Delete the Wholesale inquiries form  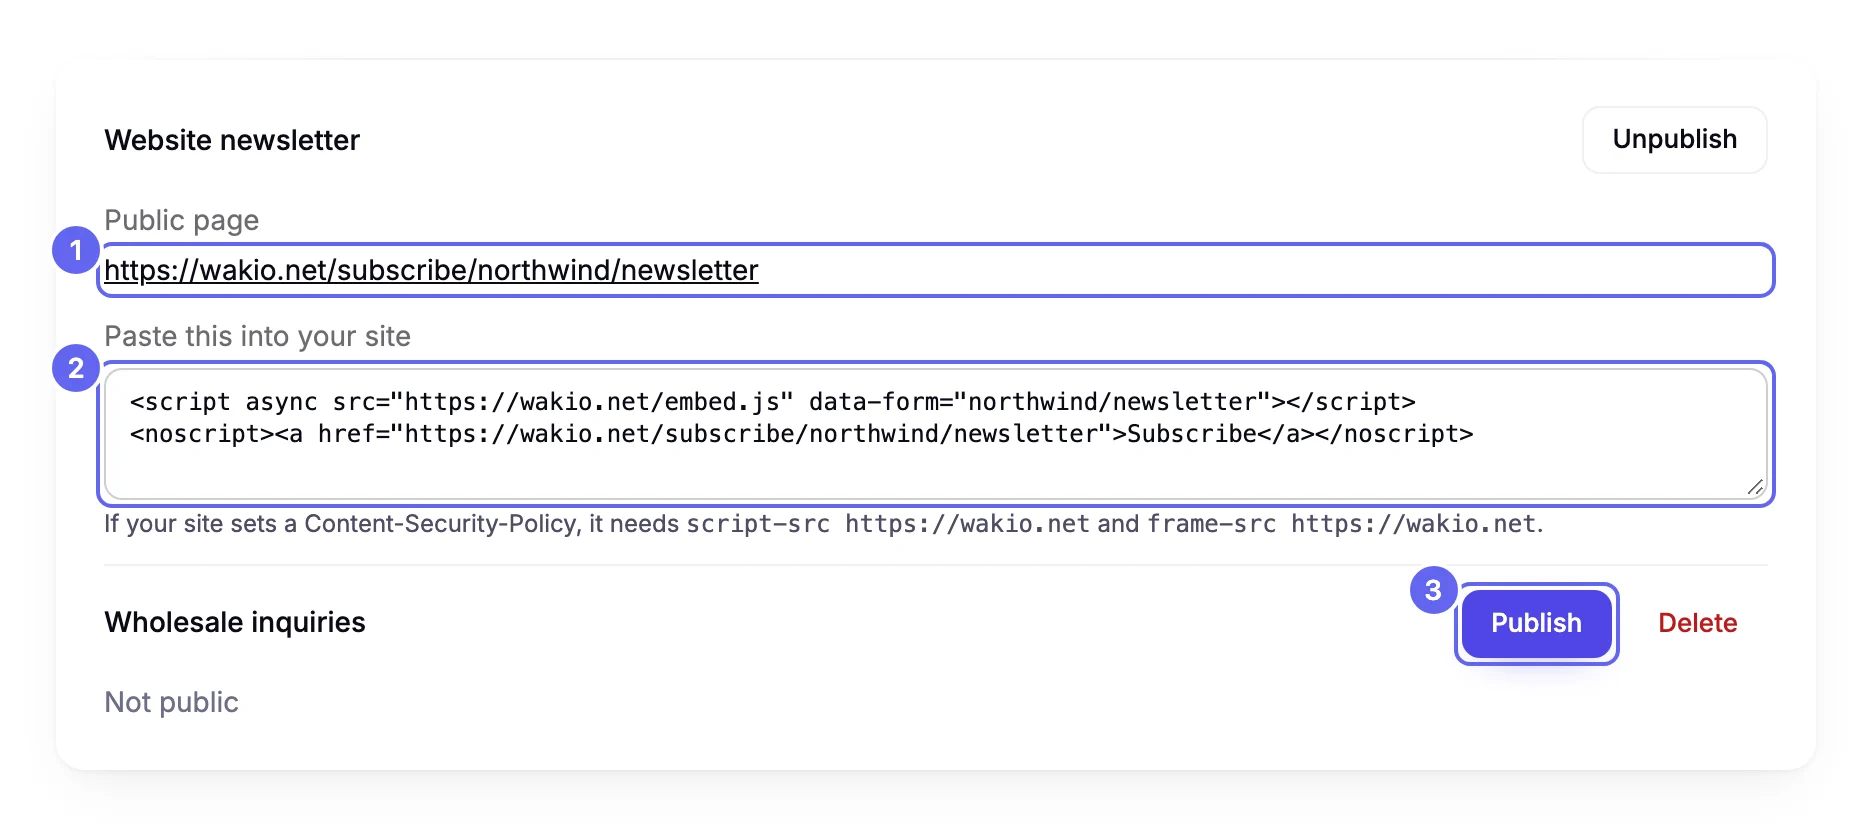coord(1697,623)
